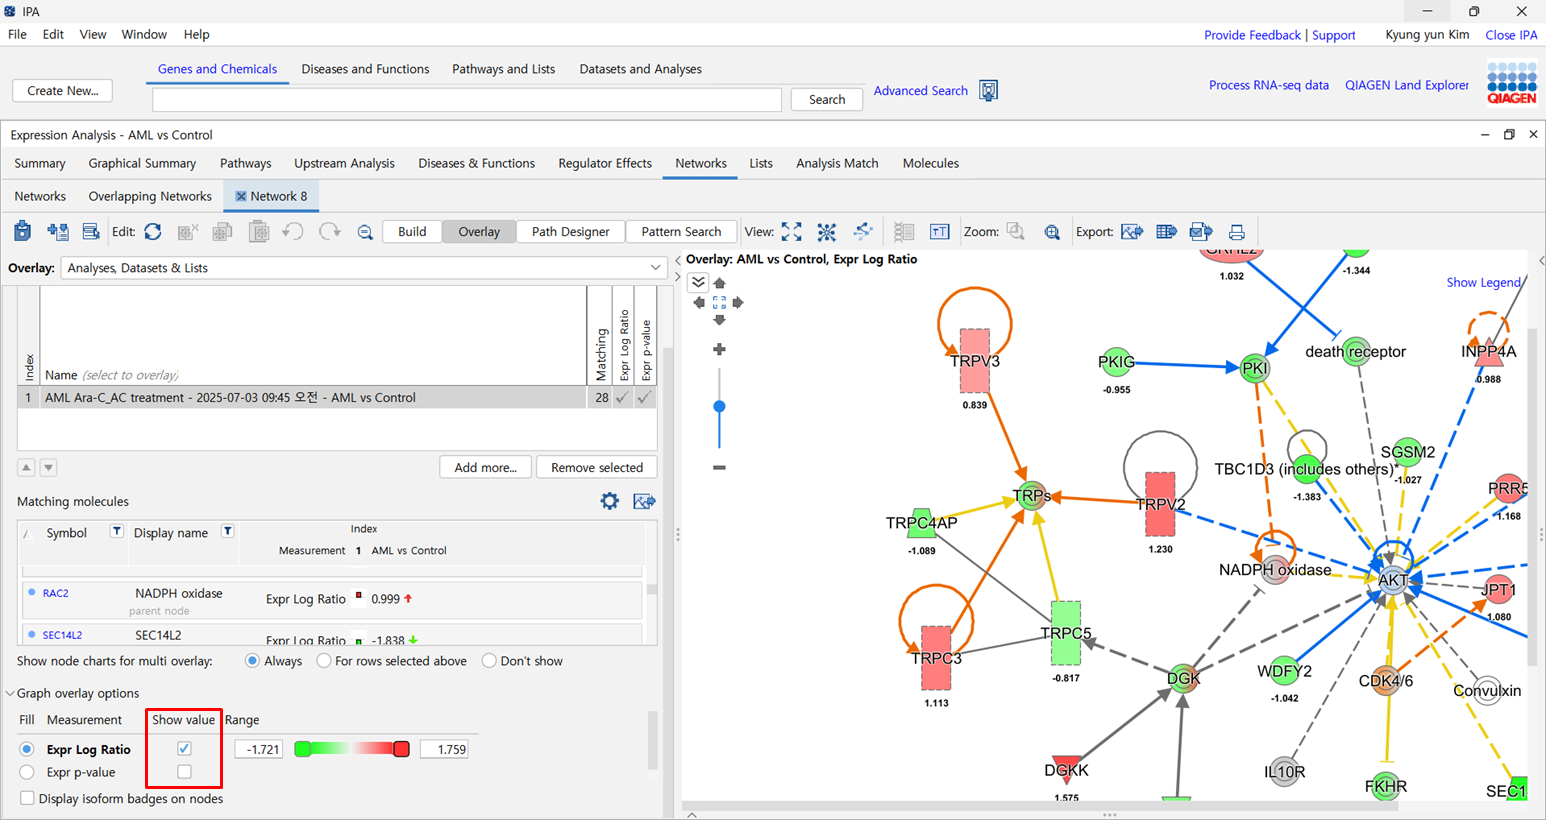Image resolution: width=1546 pixels, height=820 pixels.
Task: Click the redo arrow icon
Action: [x=329, y=231]
